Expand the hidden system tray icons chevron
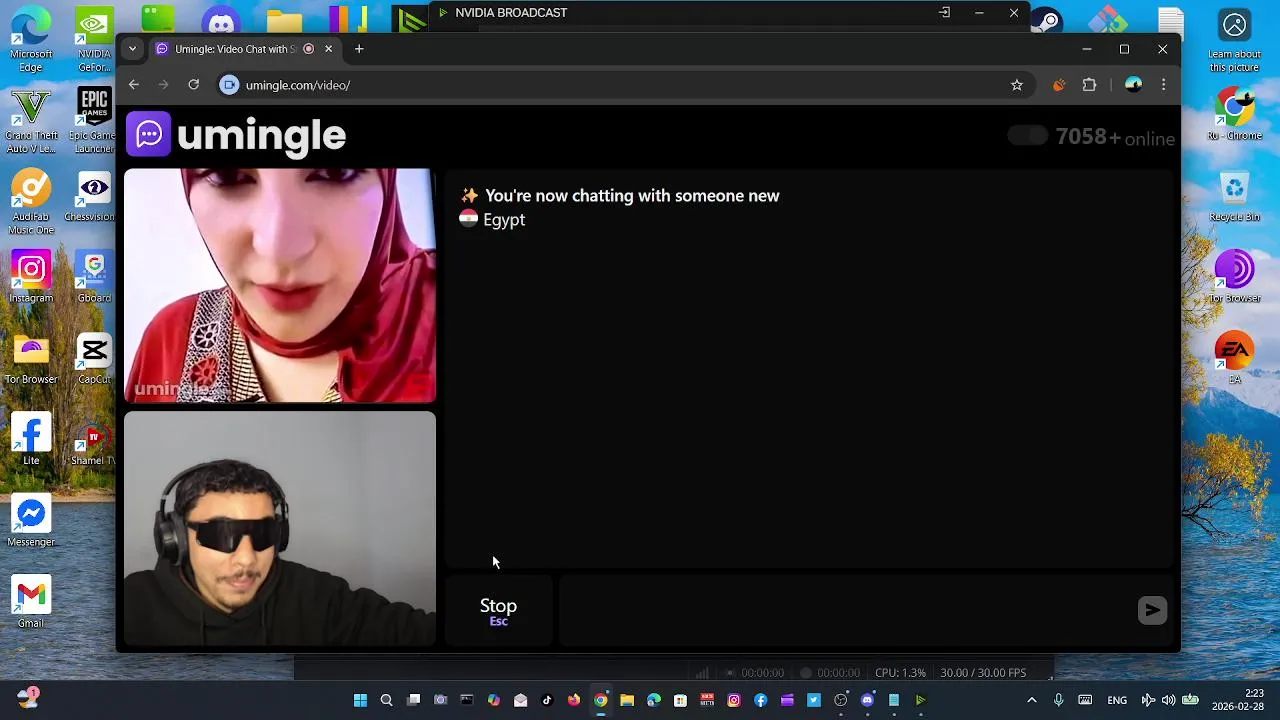Image resolution: width=1280 pixels, height=720 pixels. click(1032, 700)
